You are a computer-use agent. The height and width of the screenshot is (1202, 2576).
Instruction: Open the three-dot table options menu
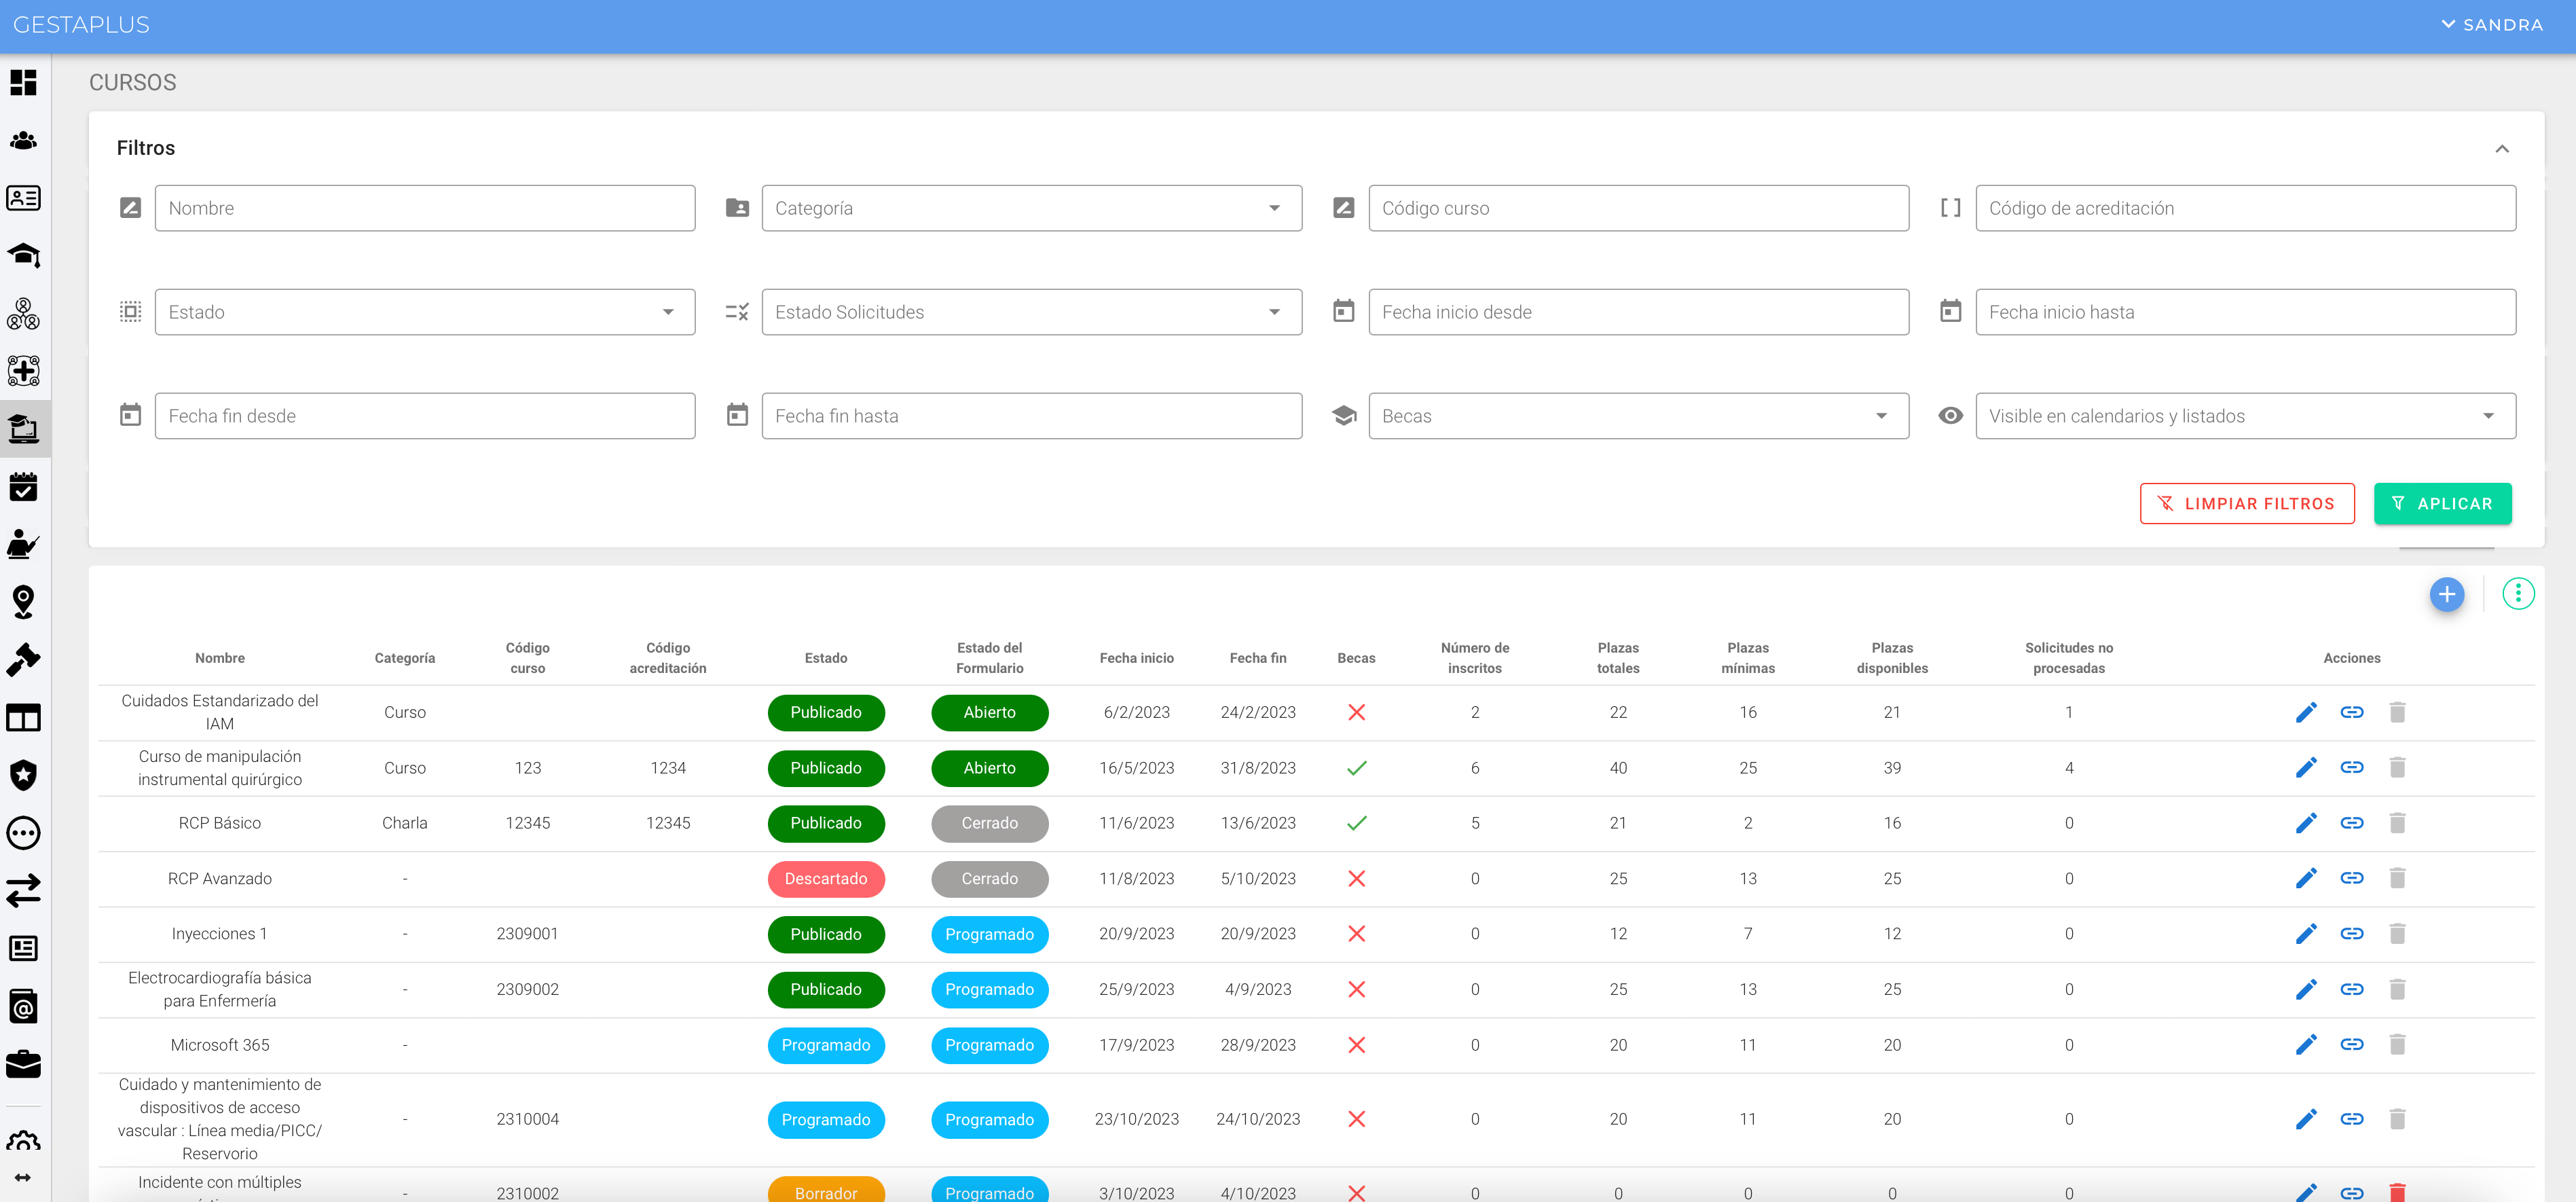[x=2517, y=594]
